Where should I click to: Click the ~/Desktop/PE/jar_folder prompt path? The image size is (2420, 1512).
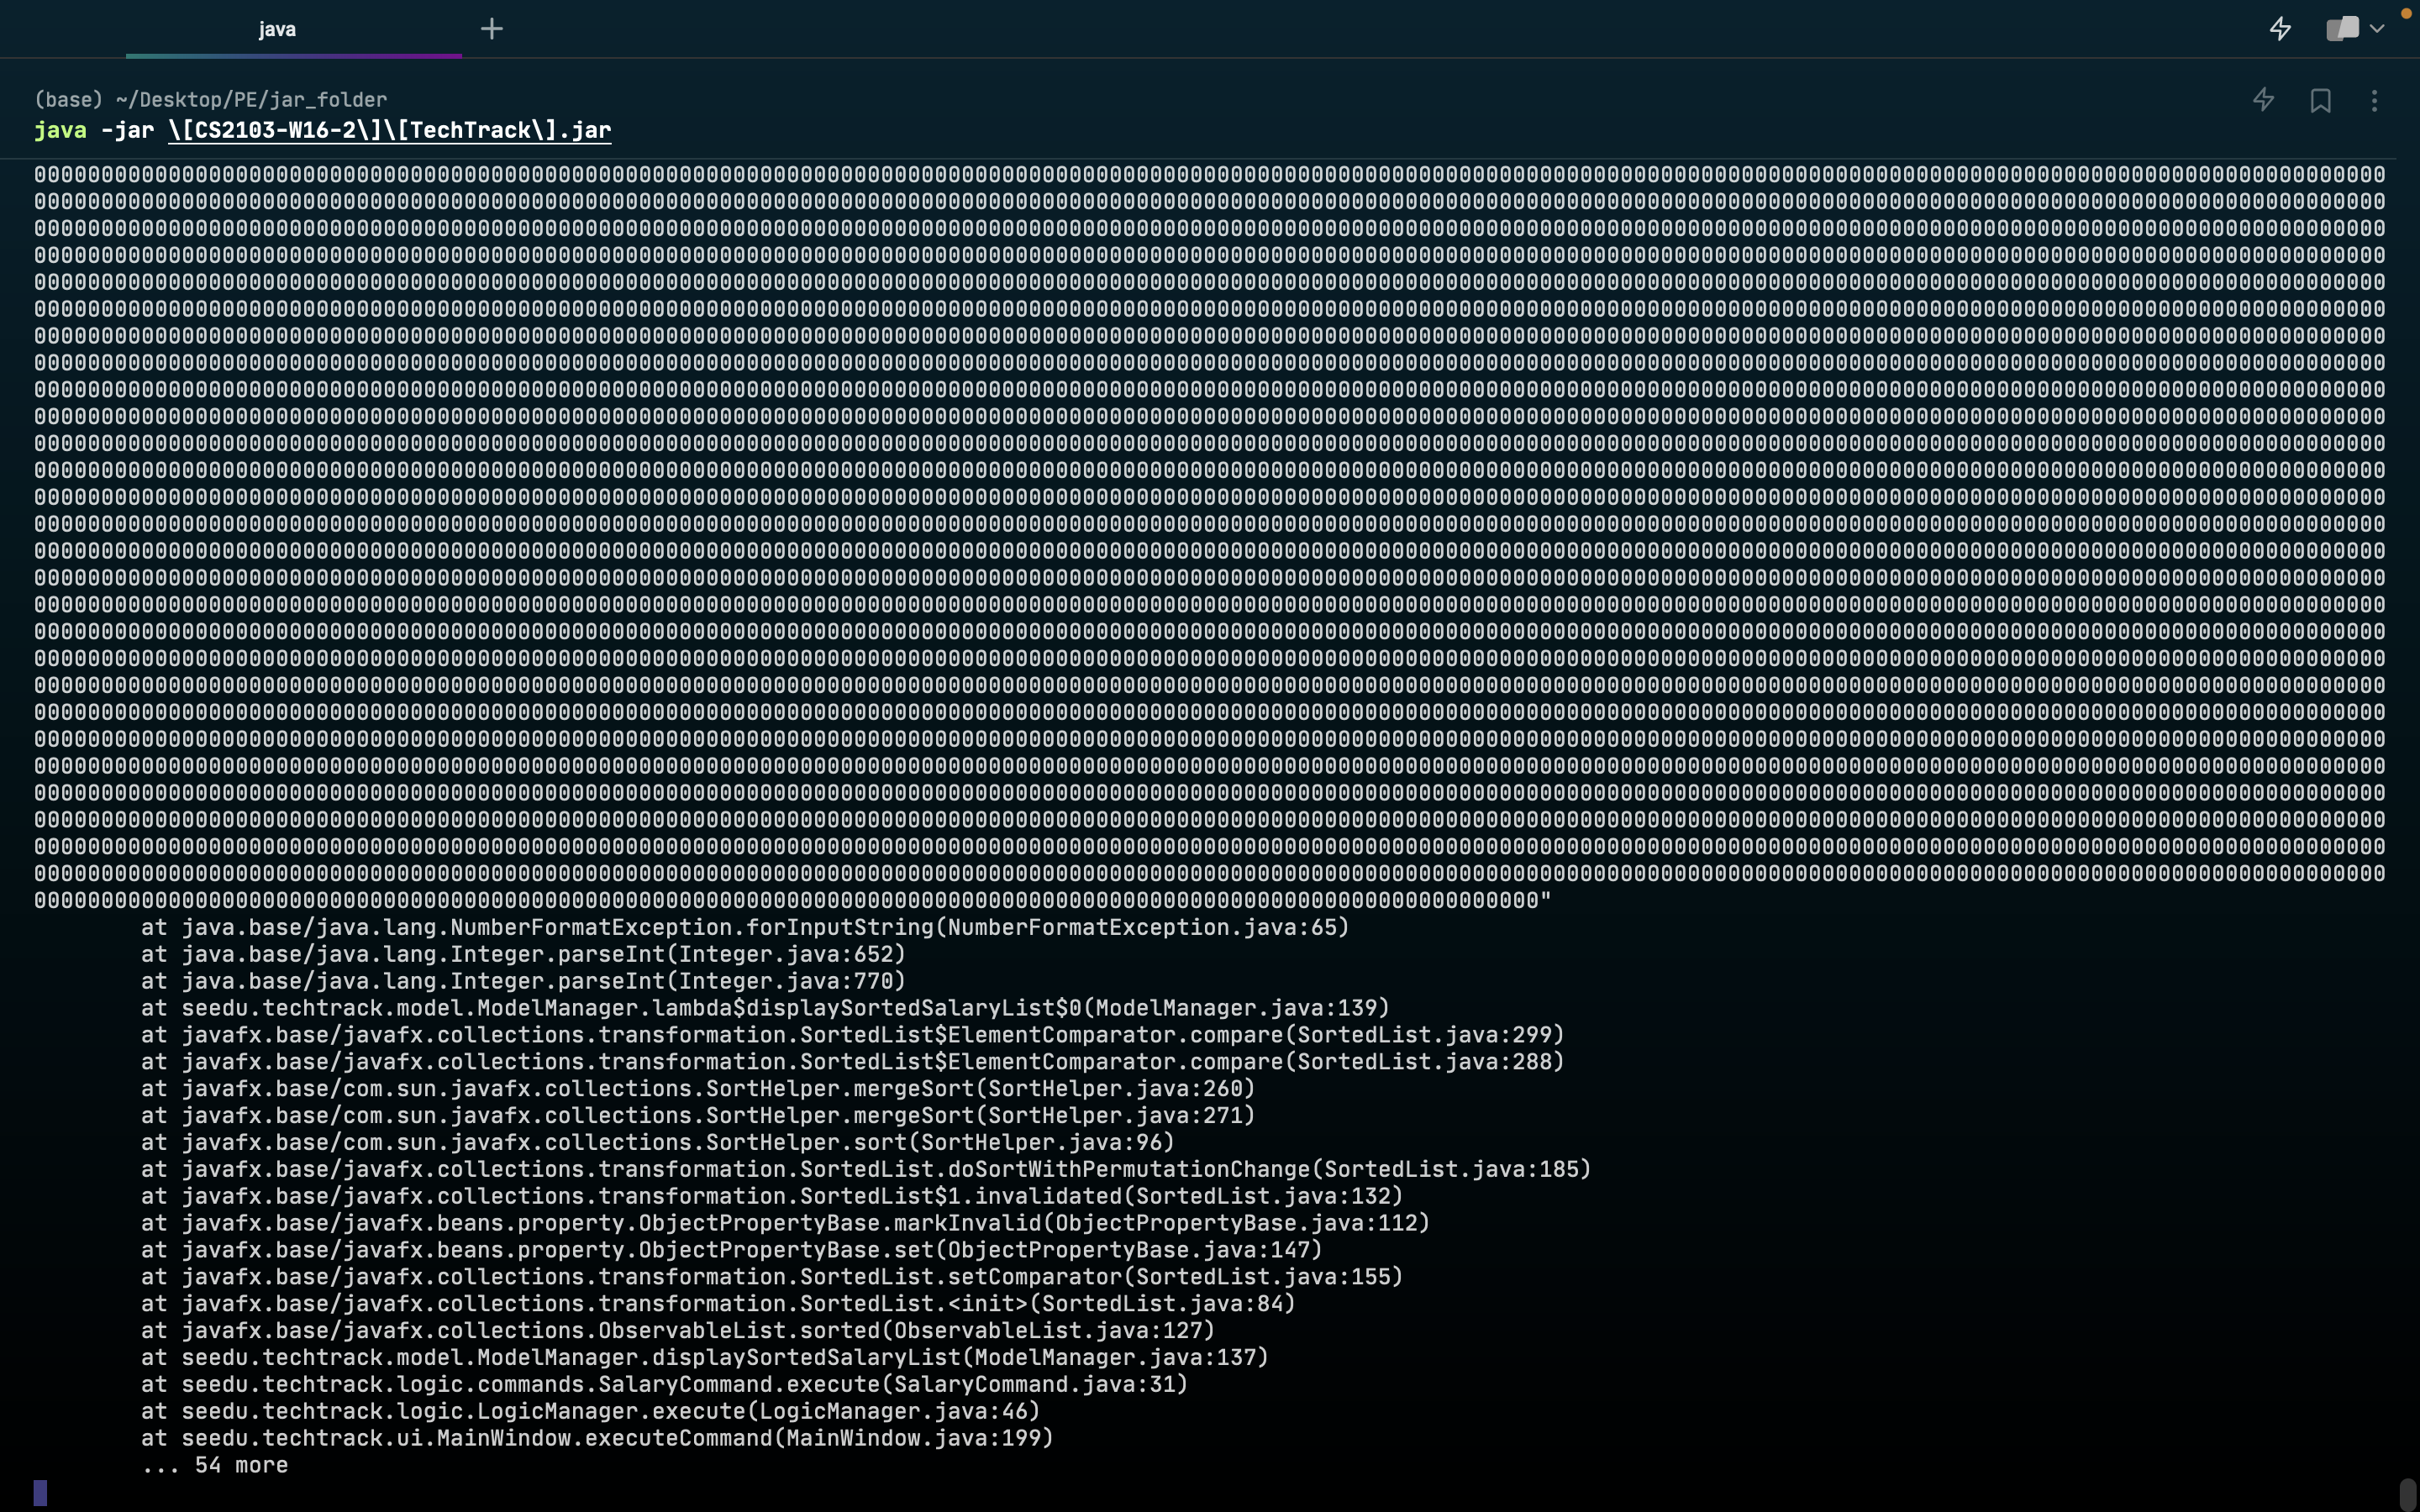tap(250, 99)
